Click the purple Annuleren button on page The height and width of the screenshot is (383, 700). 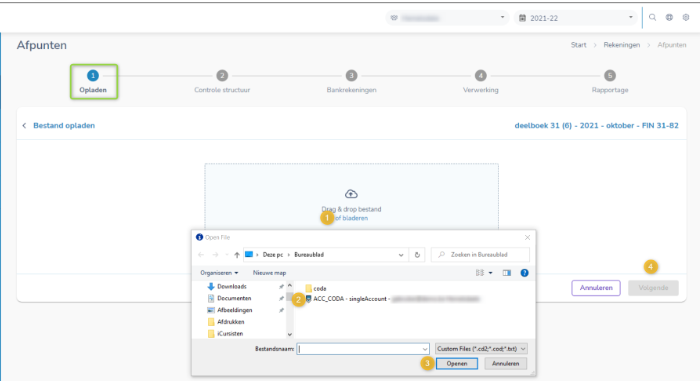tap(596, 288)
